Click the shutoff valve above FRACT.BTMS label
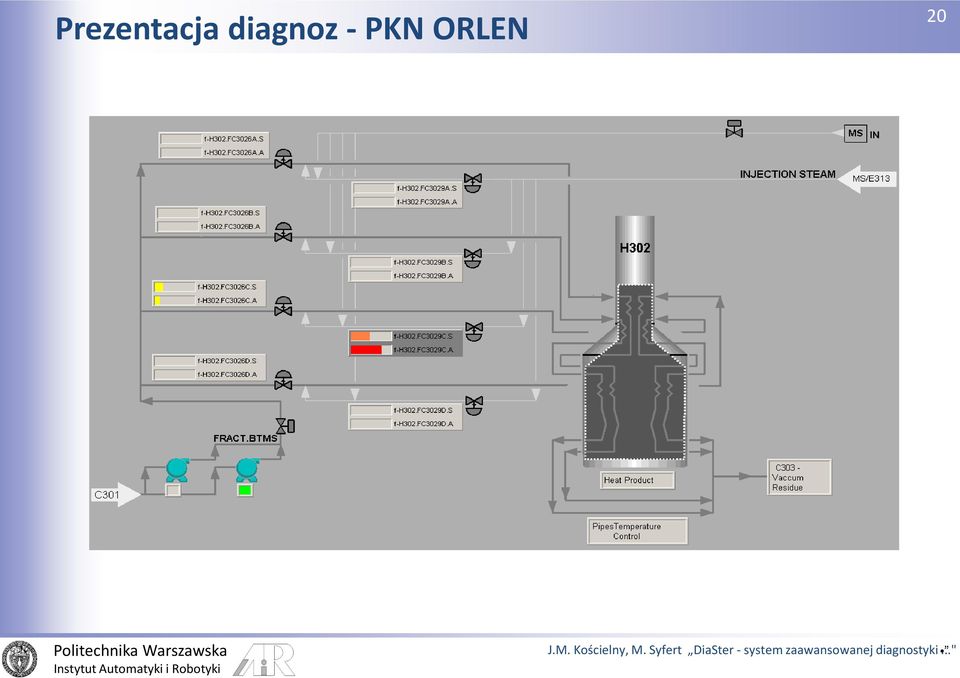The height and width of the screenshot is (678, 960). (x=285, y=425)
